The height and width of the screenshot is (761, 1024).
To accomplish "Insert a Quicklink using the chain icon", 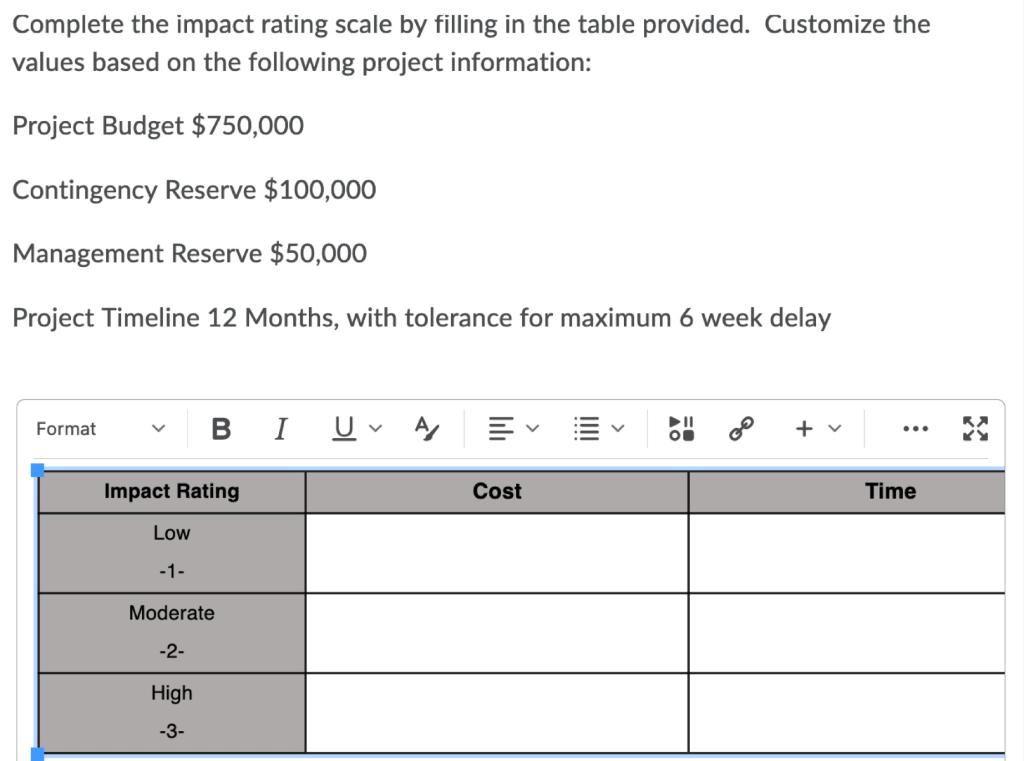I will point(738,428).
